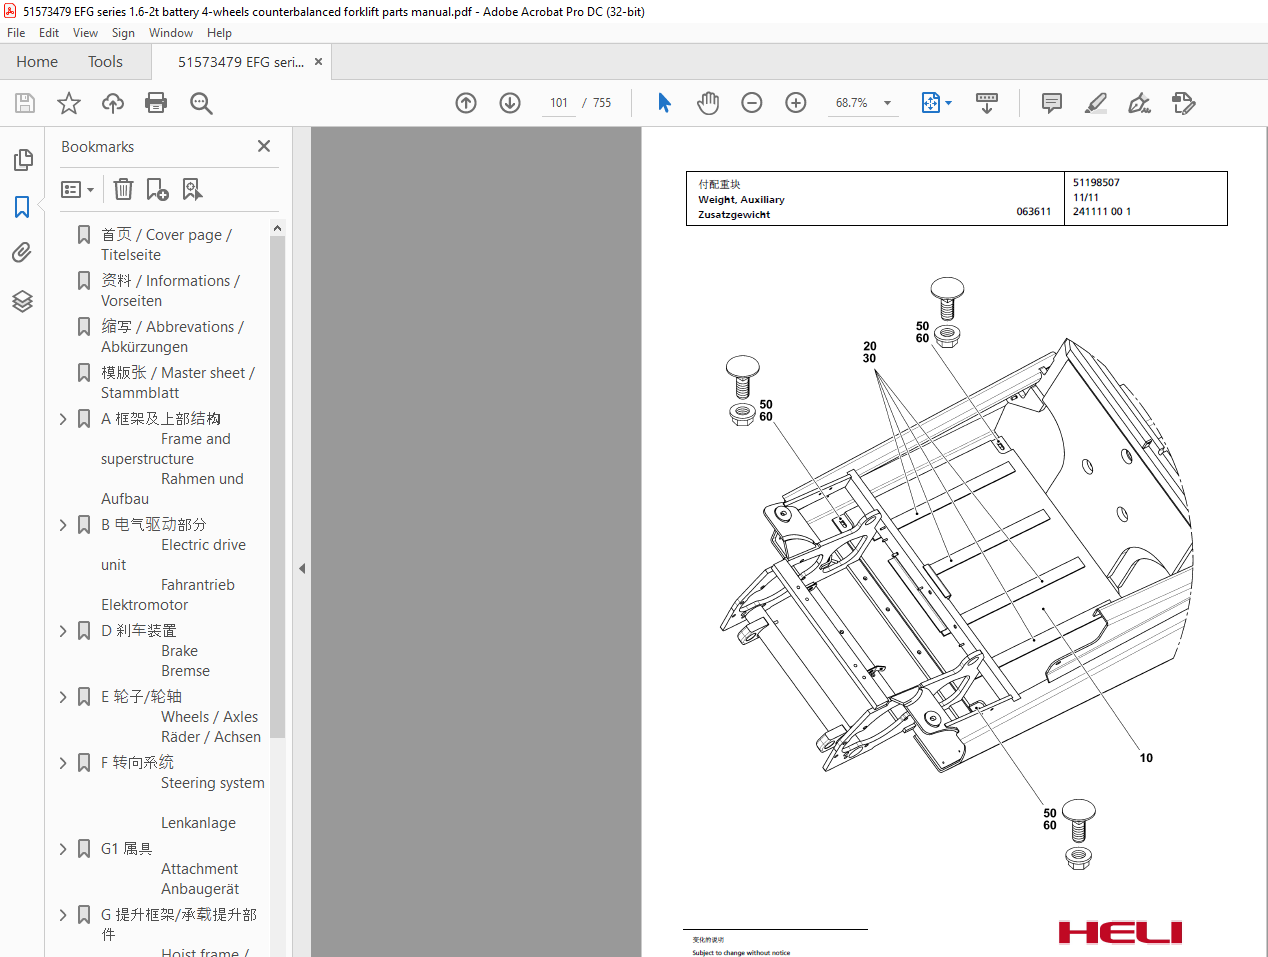The width and height of the screenshot is (1268, 957).
Task: Click the stamp tool icon
Action: pyautogui.click(x=1184, y=103)
